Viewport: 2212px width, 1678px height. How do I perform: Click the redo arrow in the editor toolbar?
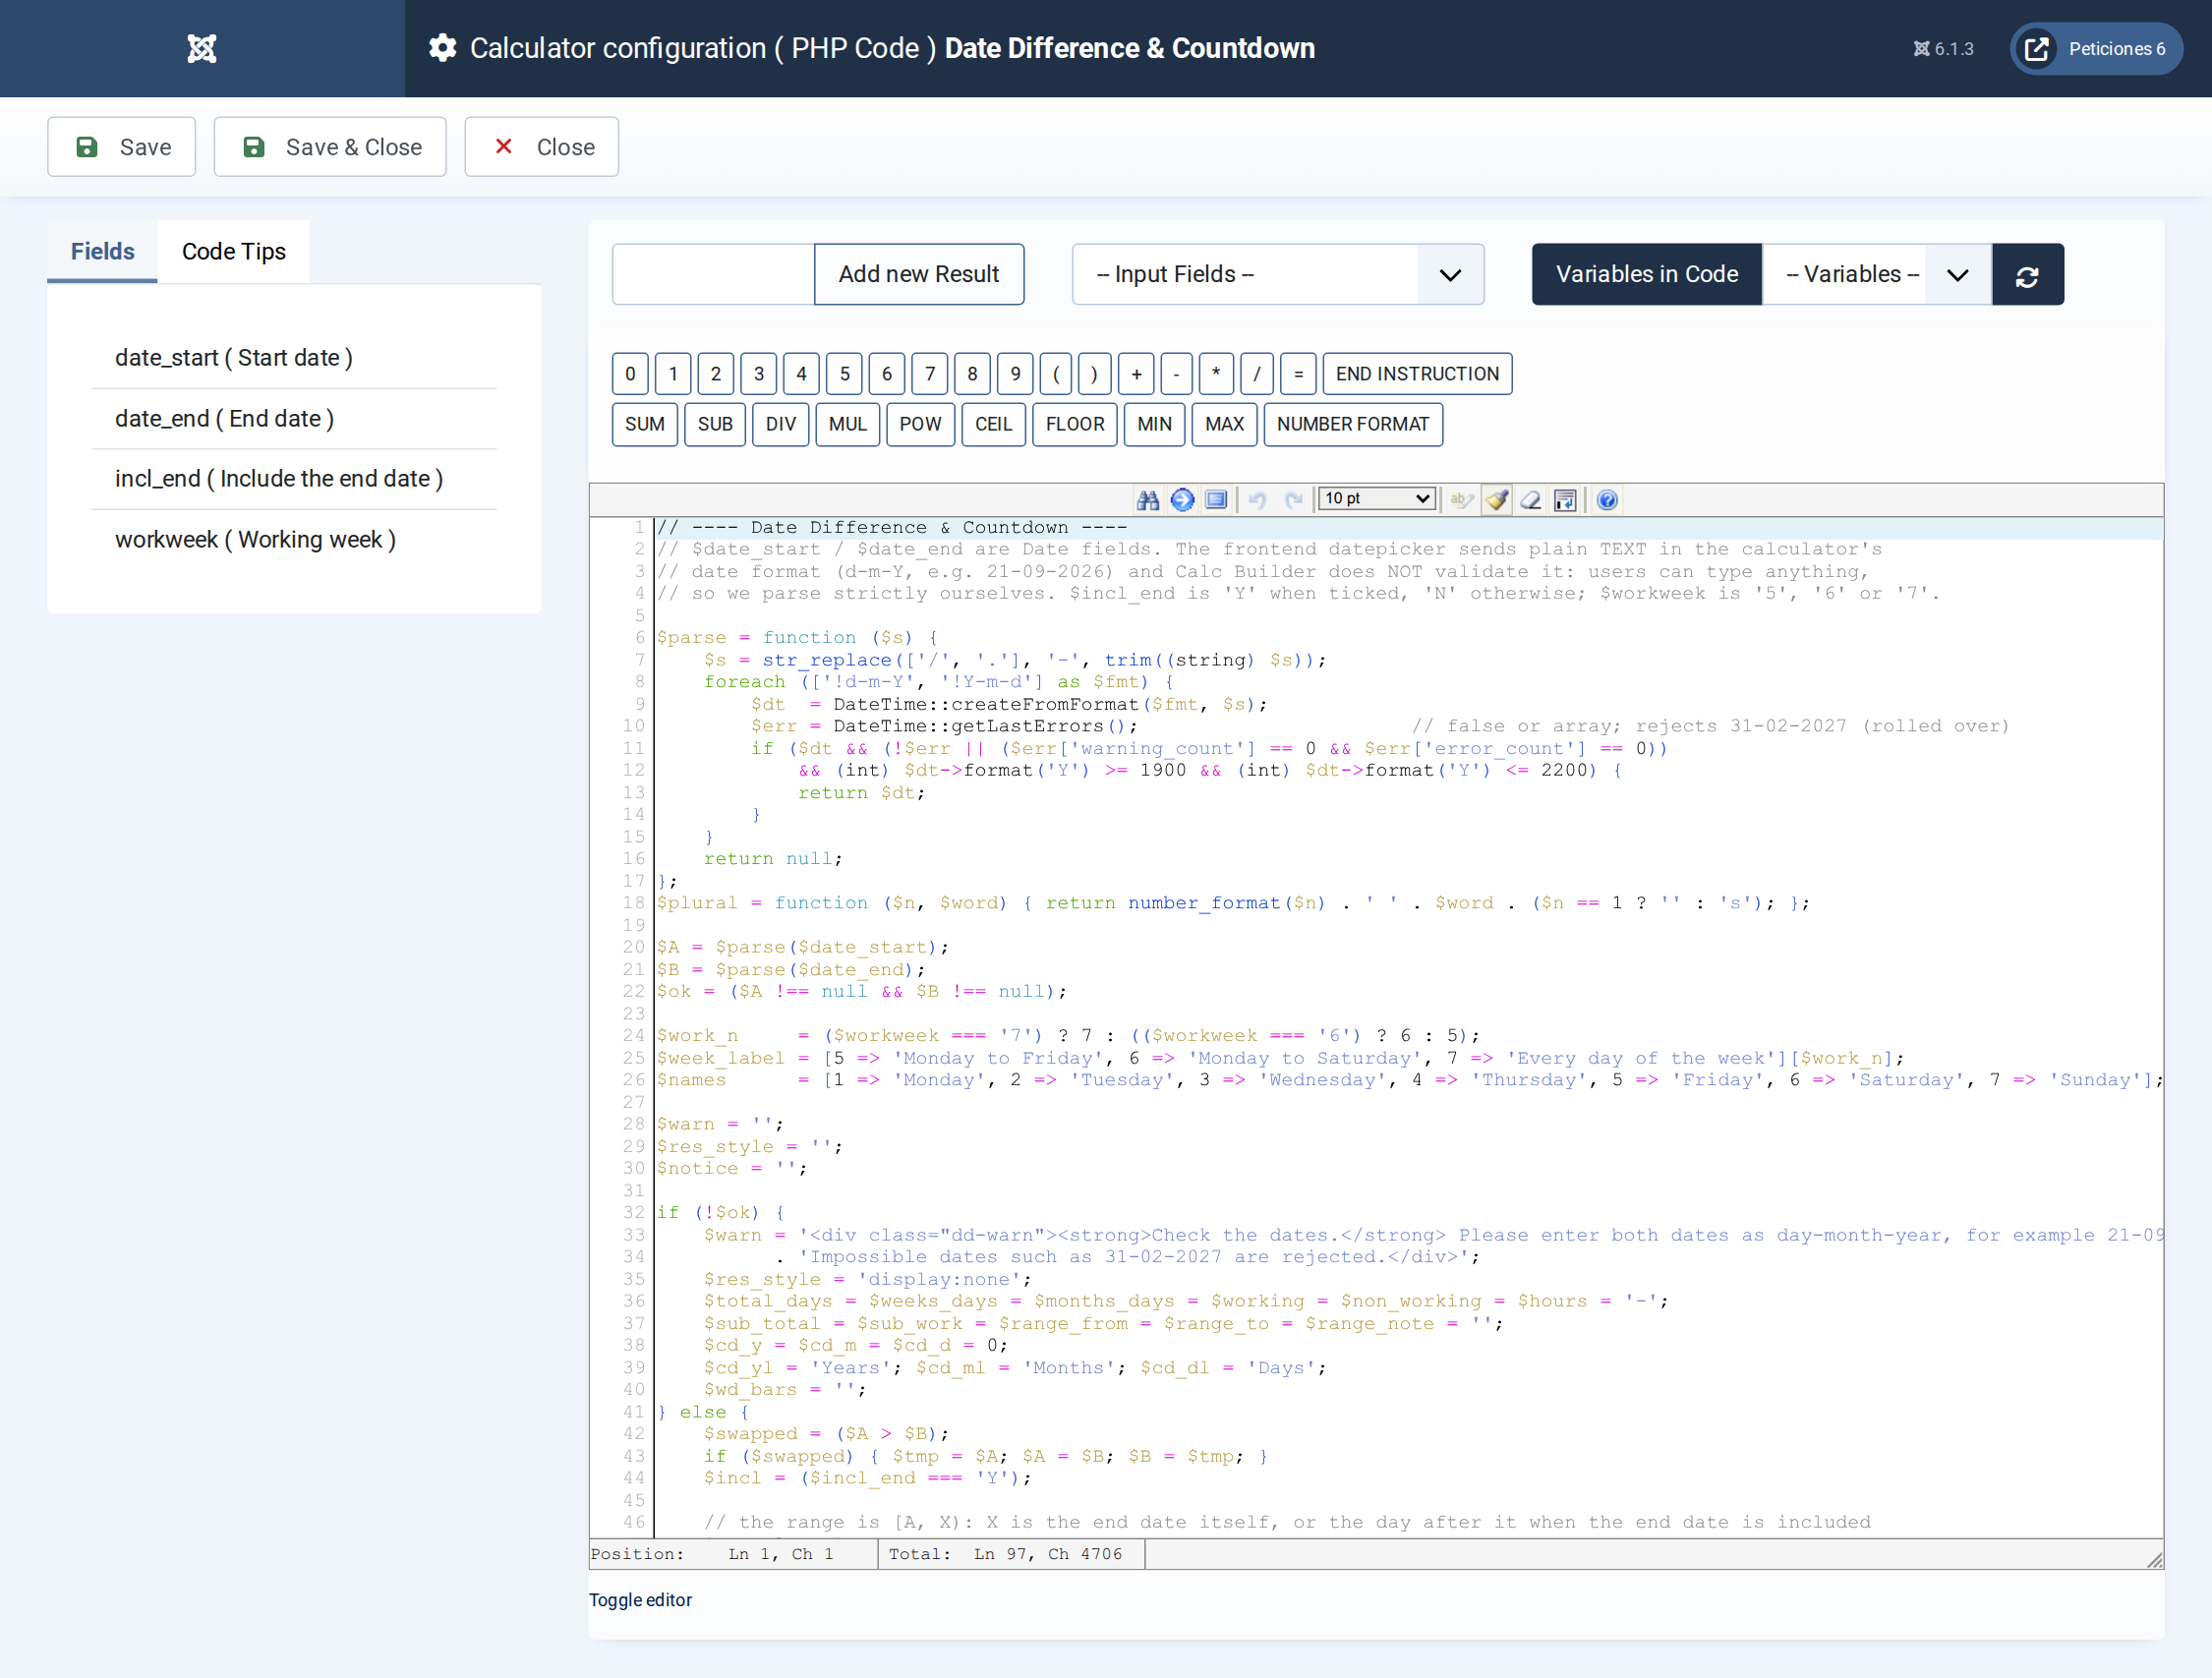pyautogui.click(x=1294, y=500)
